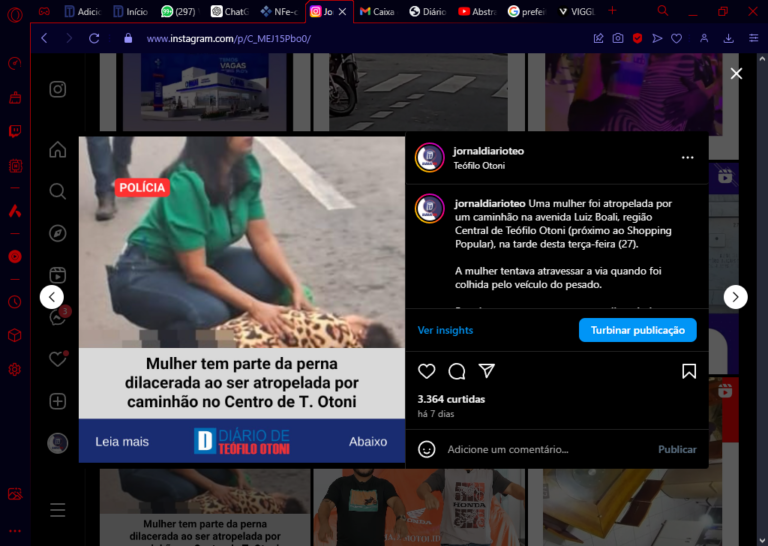Viewport: 768px width, 546px height.
Task: Open jornaldiarioteo username in post header
Action: click(488, 151)
